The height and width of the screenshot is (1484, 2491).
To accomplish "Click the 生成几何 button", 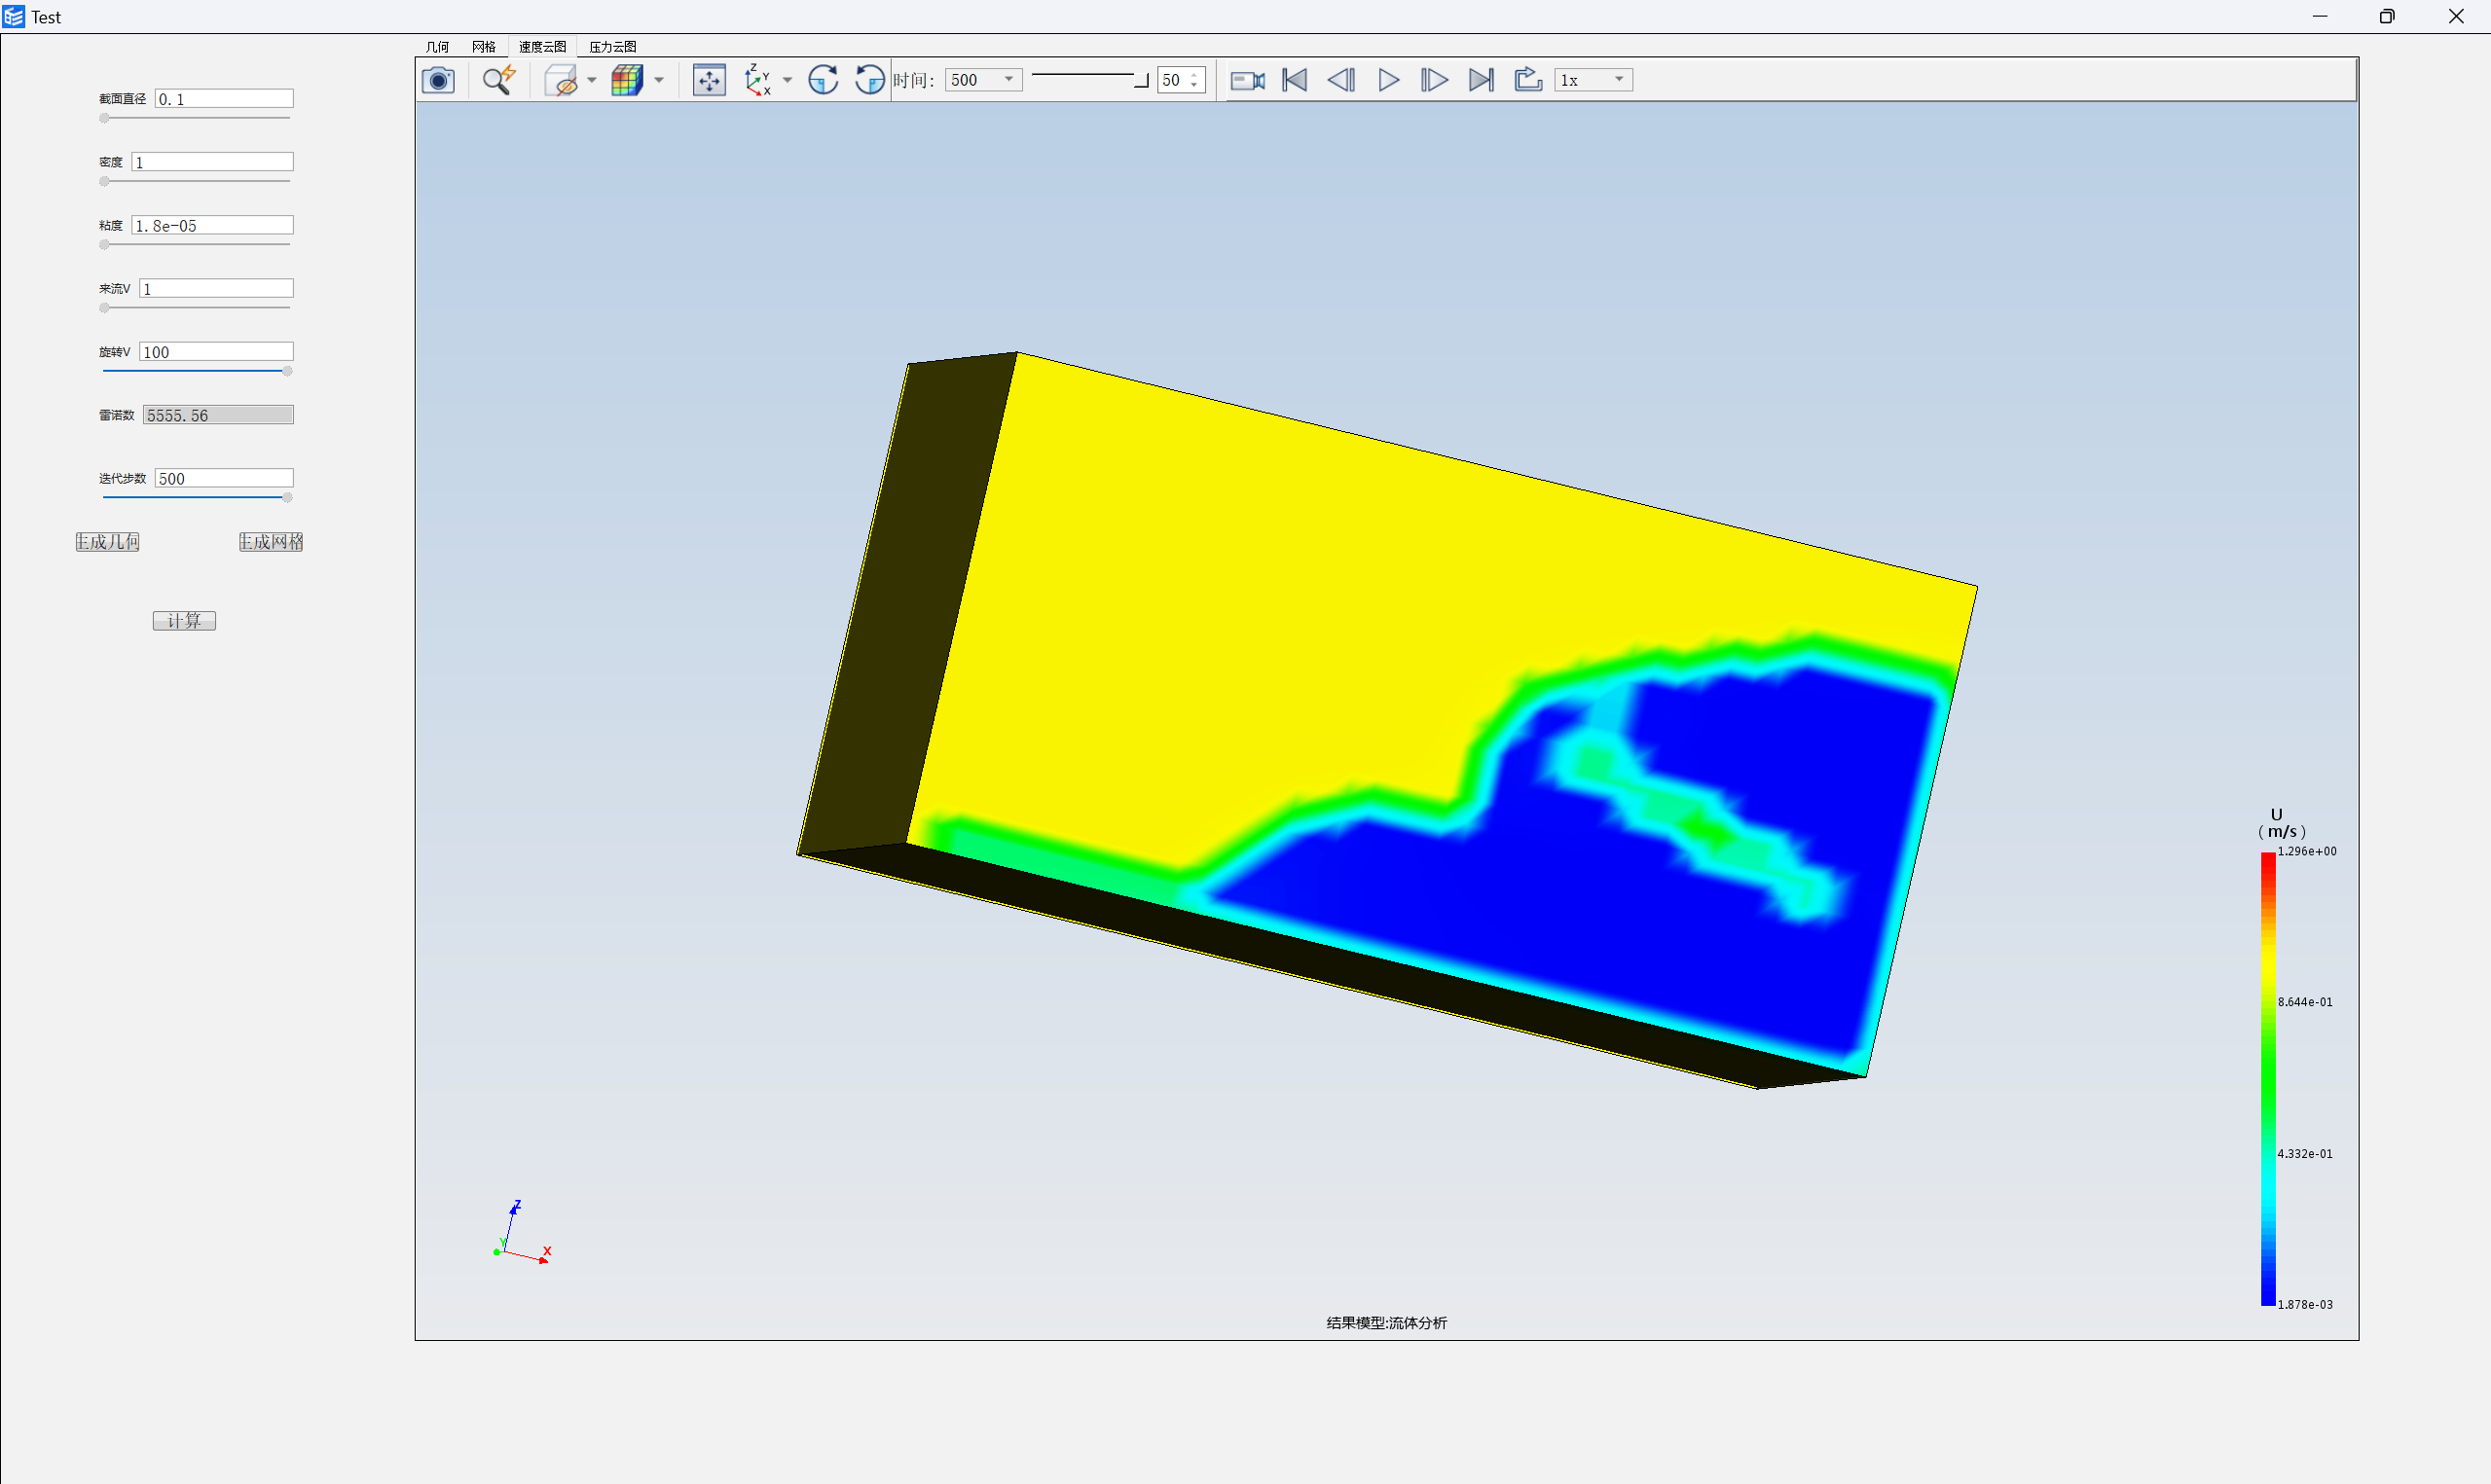I will click(x=108, y=542).
